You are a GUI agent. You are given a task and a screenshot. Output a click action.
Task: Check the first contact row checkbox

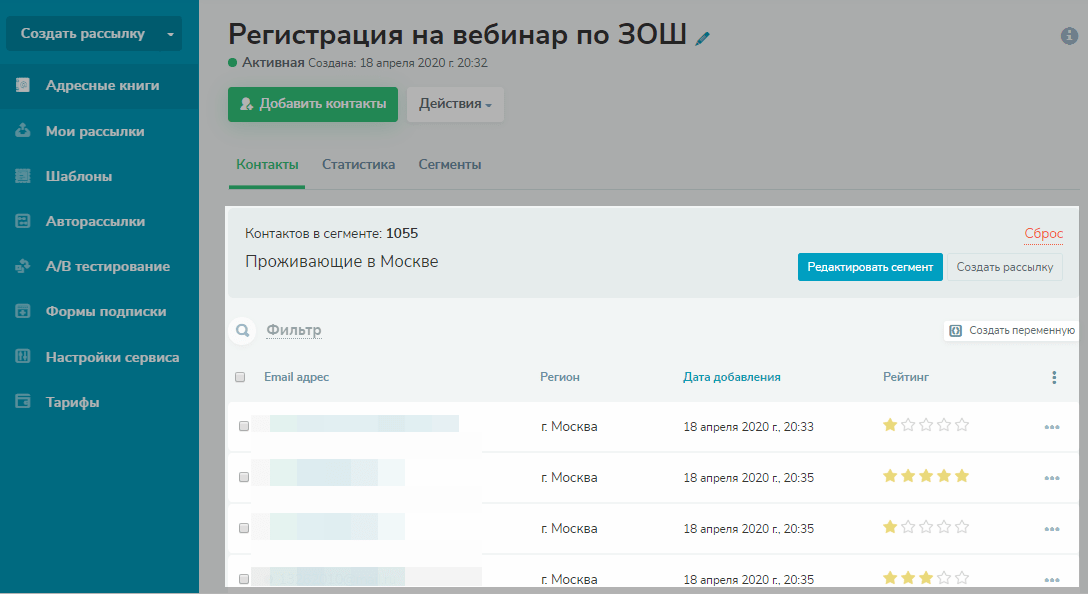pos(244,427)
